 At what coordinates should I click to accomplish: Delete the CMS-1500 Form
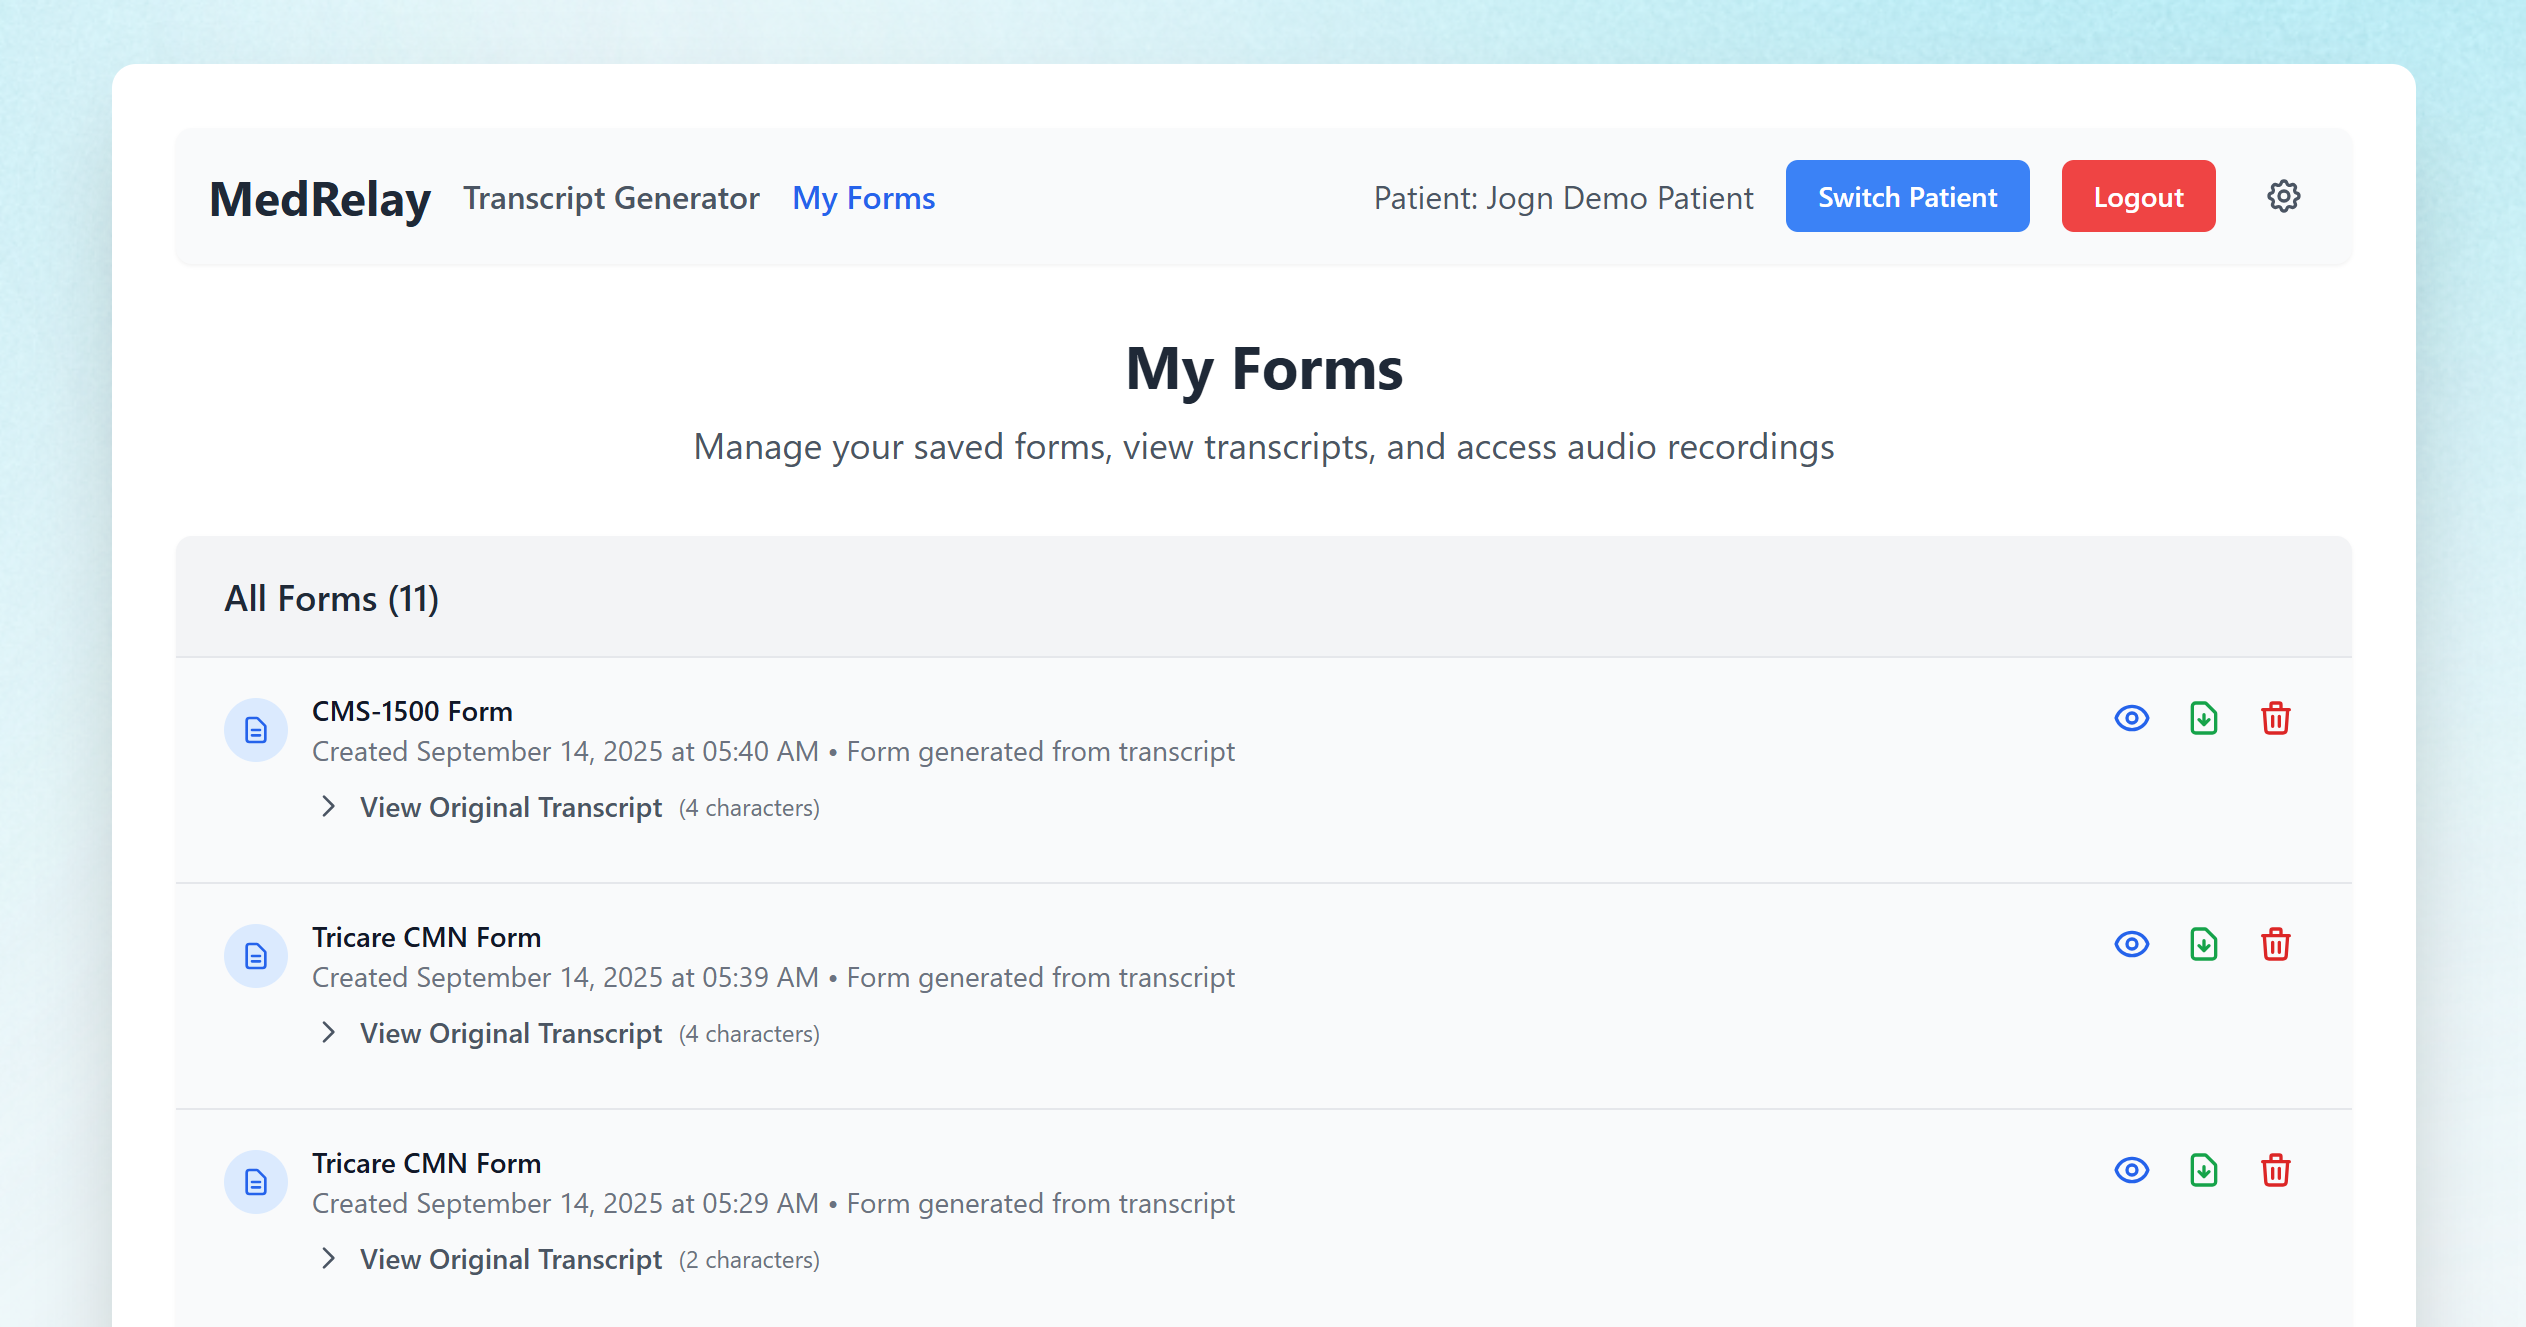tap(2275, 718)
